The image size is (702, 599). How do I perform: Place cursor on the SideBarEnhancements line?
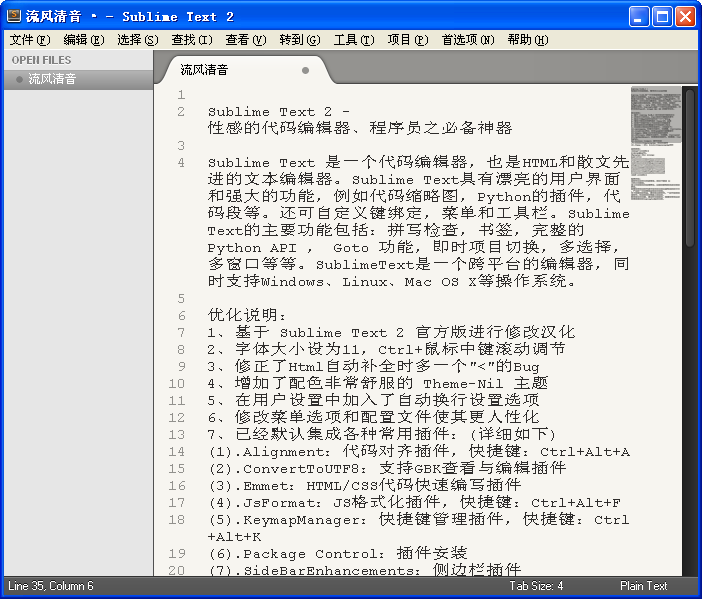[364, 570]
